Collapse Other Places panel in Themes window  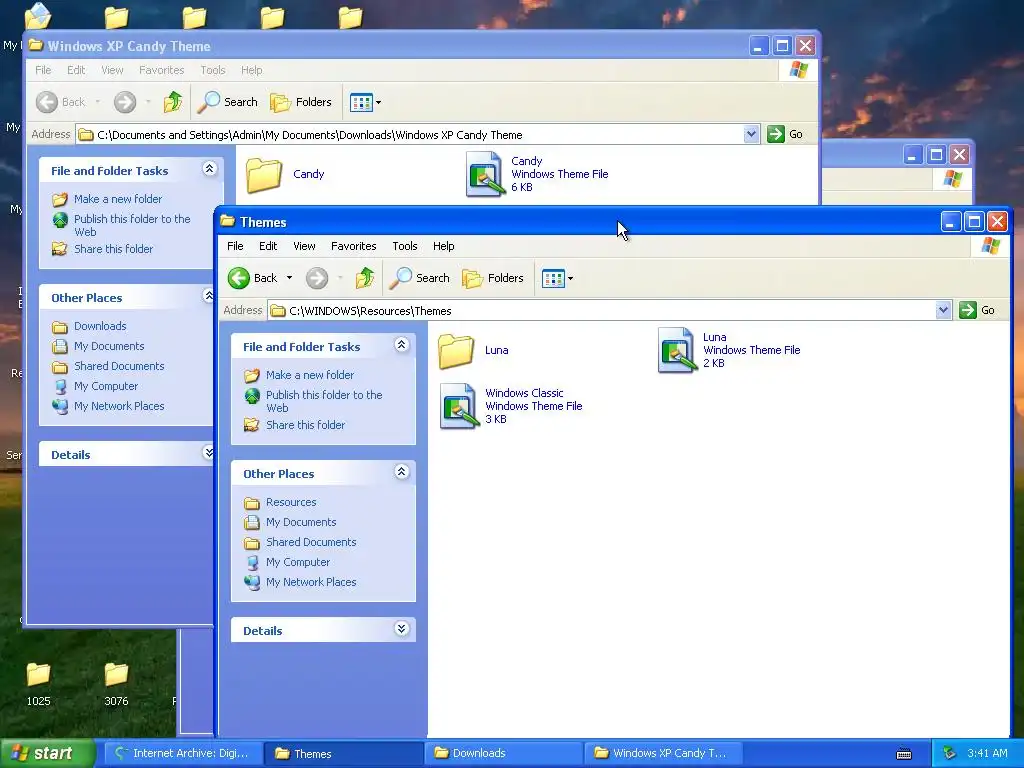402,472
